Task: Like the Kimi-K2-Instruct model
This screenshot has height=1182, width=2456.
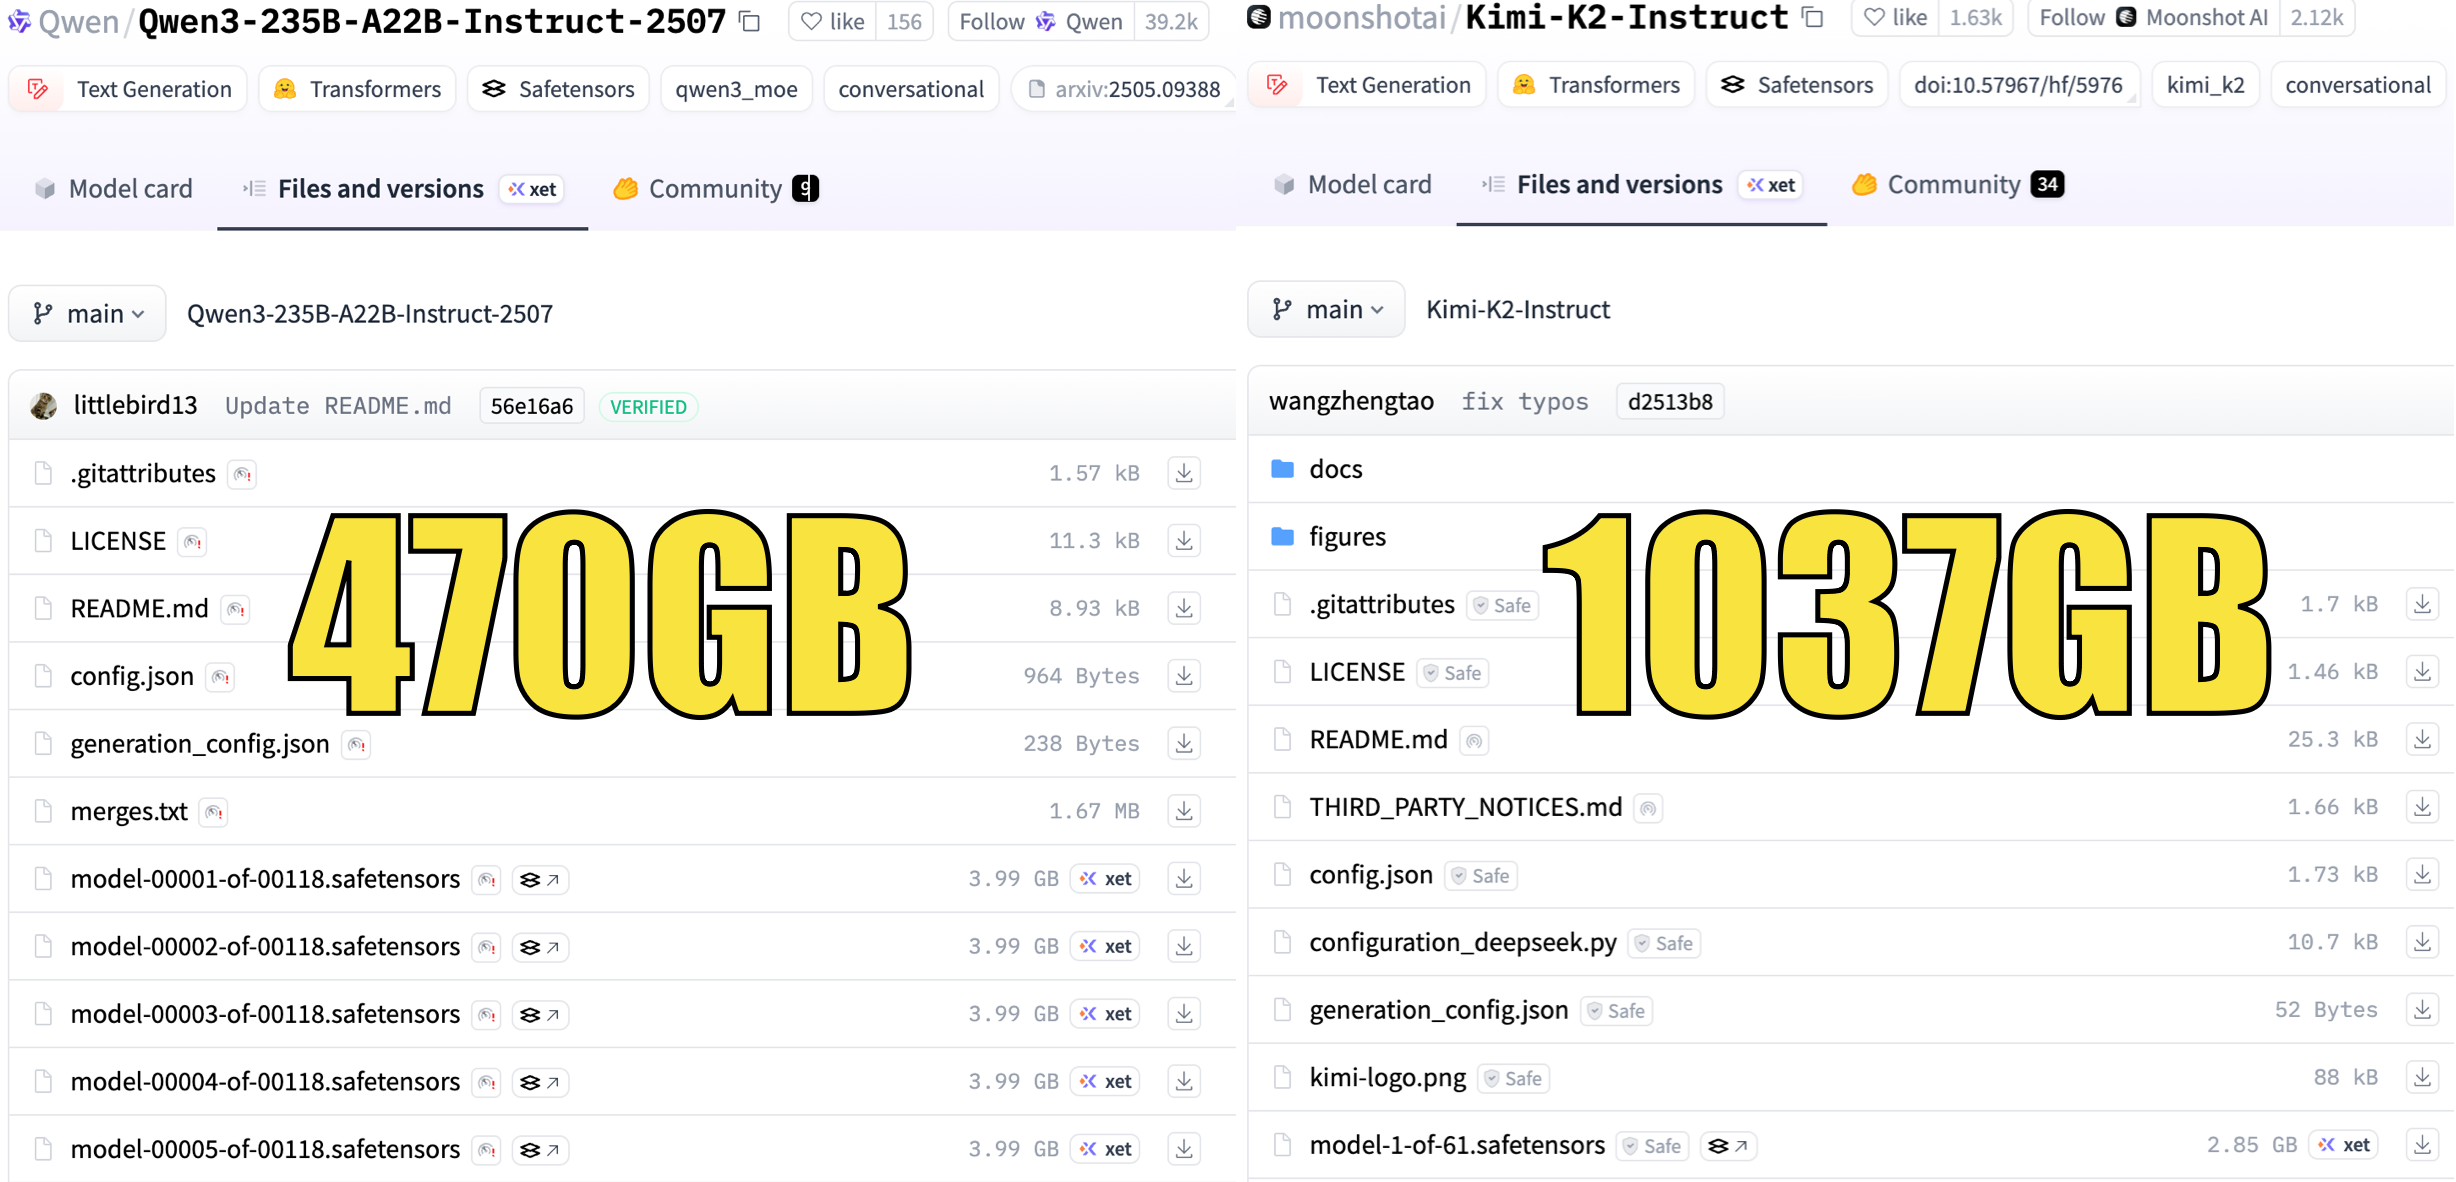Action: 1895,17
